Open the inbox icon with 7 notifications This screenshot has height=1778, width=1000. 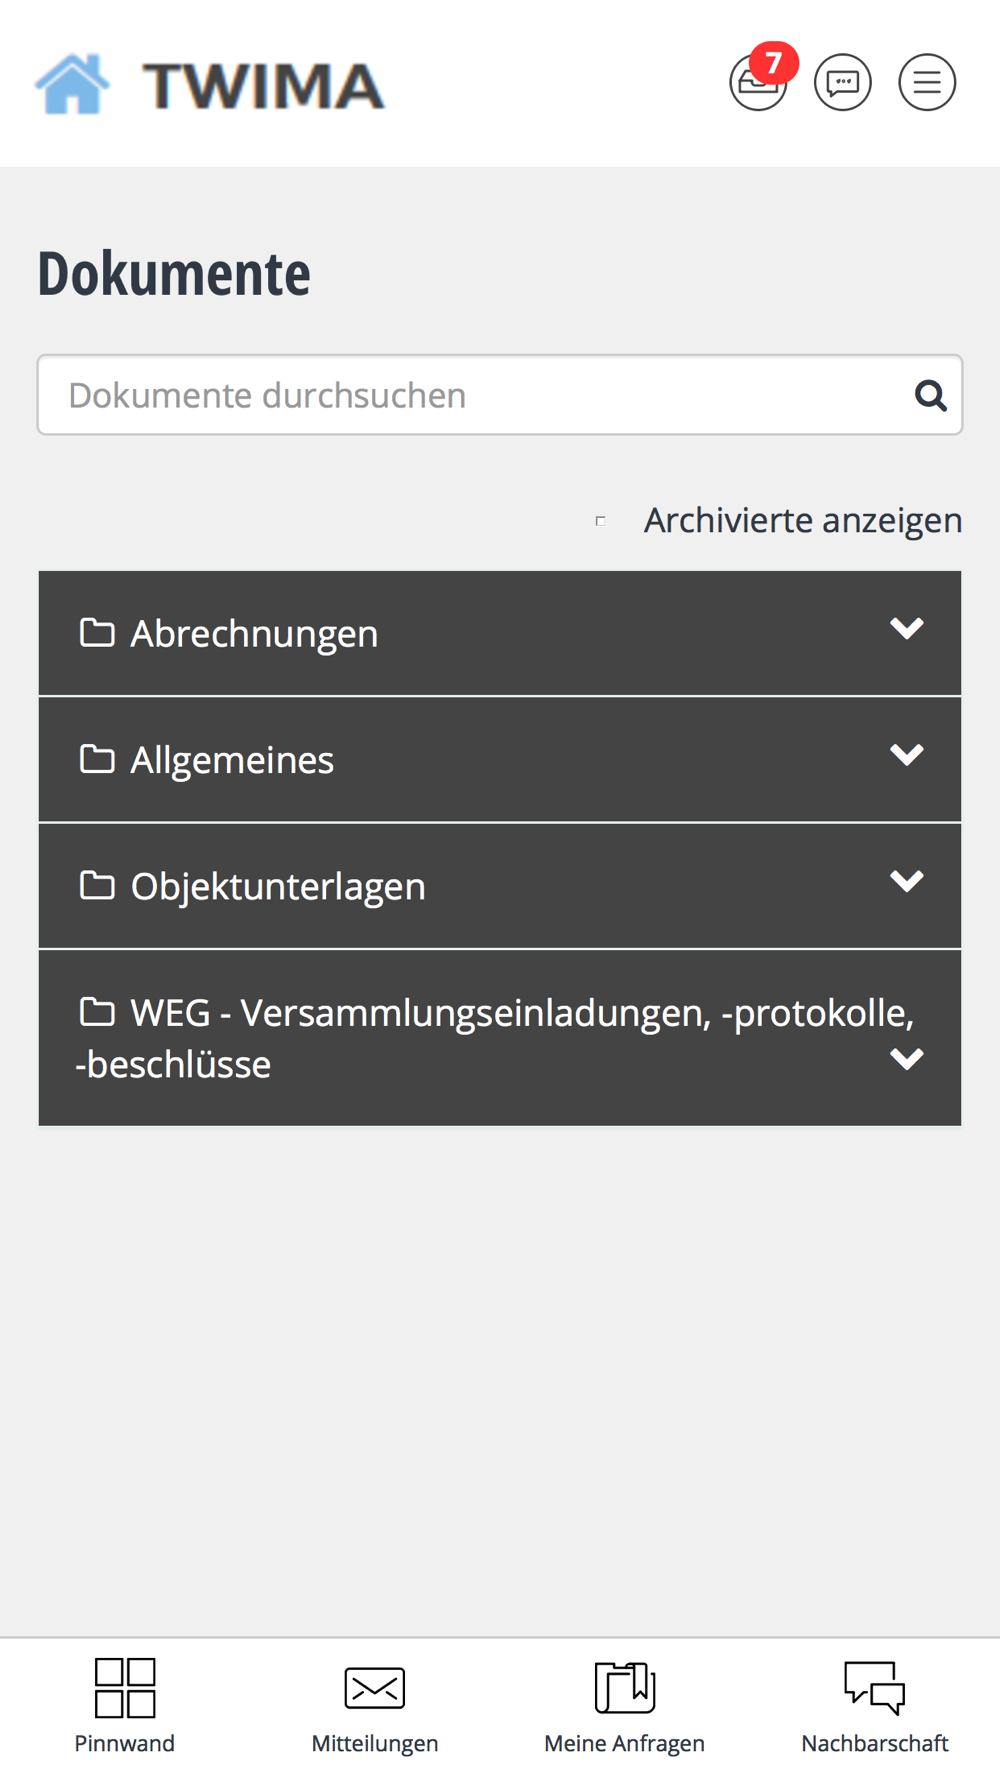tap(758, 82)
